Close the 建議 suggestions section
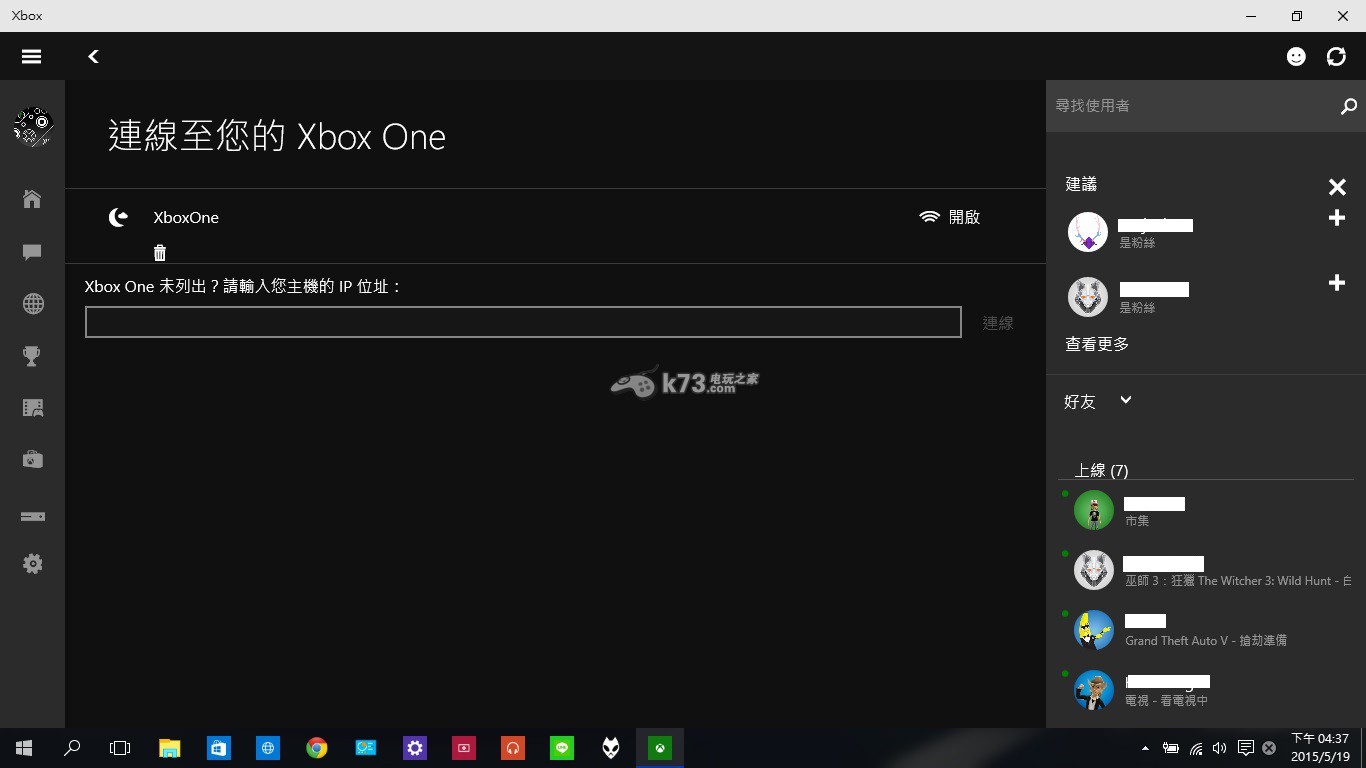This screenshot has width=1366, height=768. point(1337,187)
